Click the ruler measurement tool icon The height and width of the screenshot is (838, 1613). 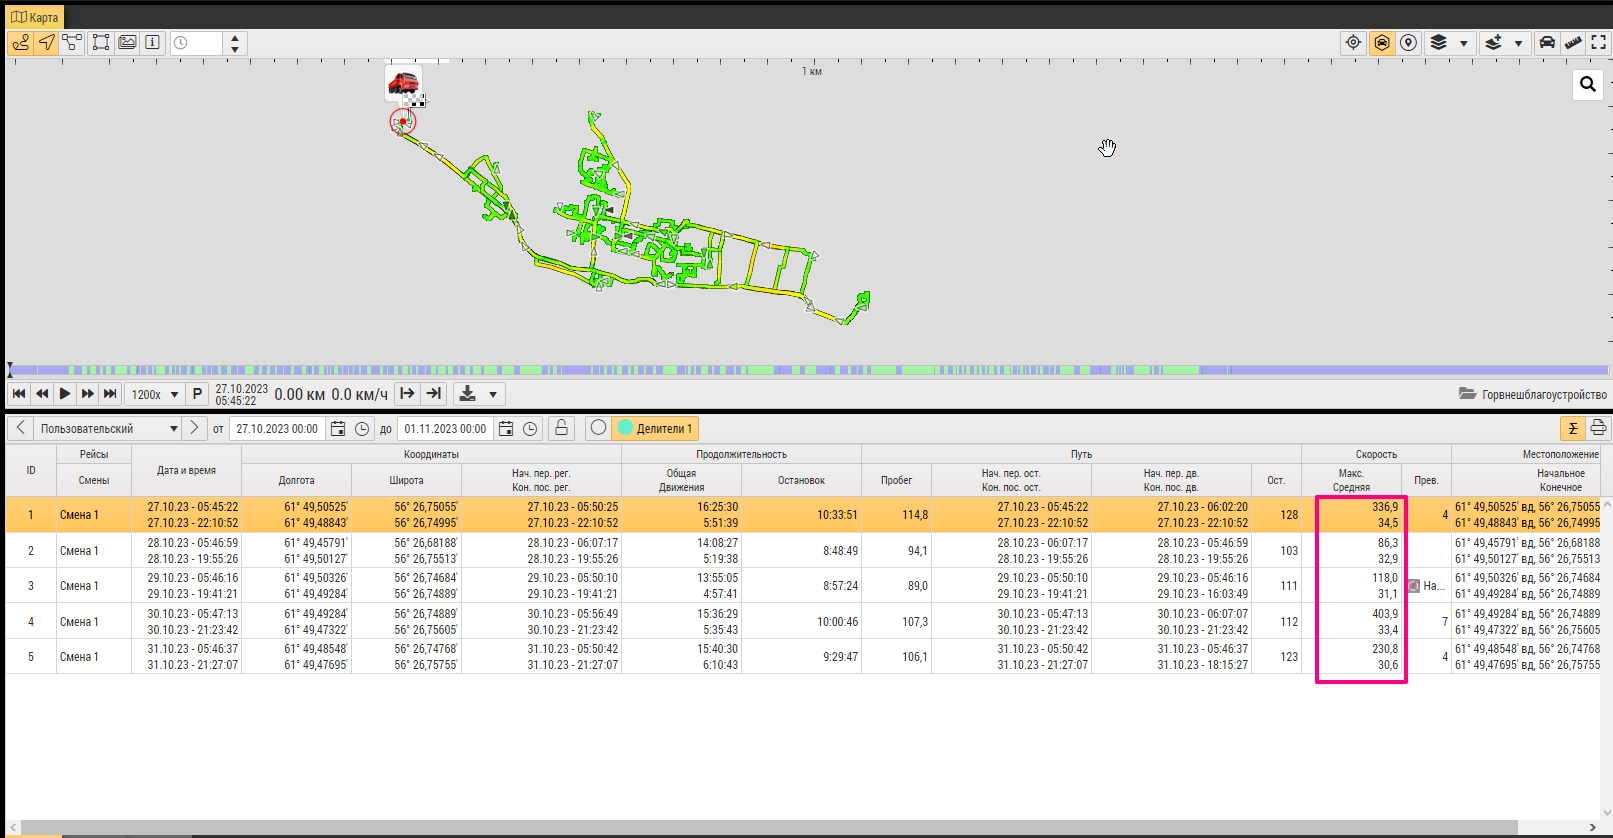(x=1573, y=43)
